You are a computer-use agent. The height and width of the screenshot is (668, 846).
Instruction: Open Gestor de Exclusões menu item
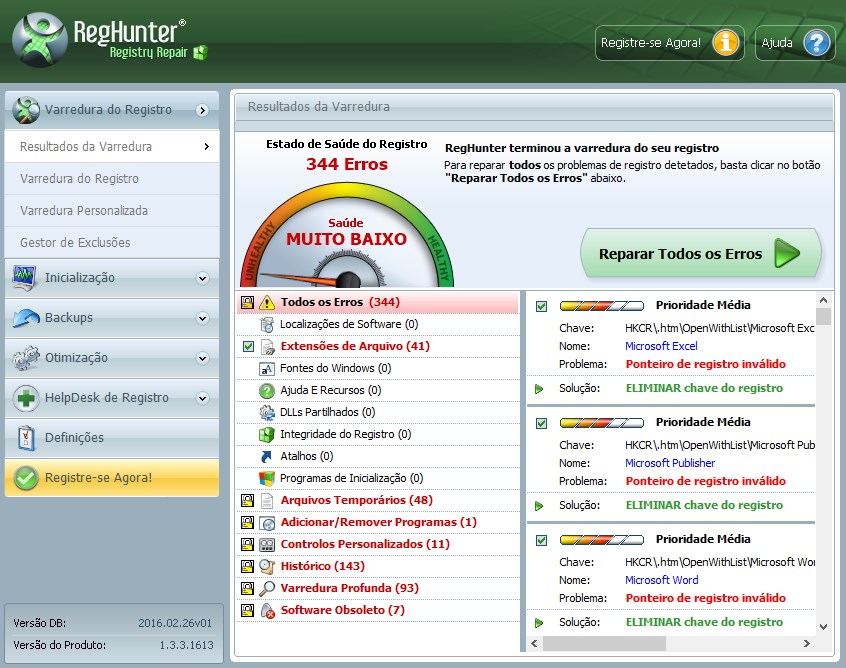tap(112, 242)
